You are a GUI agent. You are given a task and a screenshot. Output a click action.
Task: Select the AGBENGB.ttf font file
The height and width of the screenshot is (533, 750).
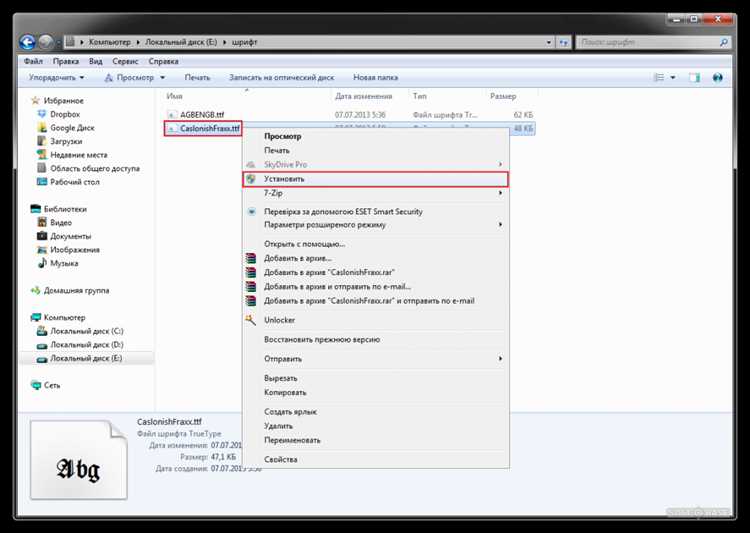[x=202, y=115]
